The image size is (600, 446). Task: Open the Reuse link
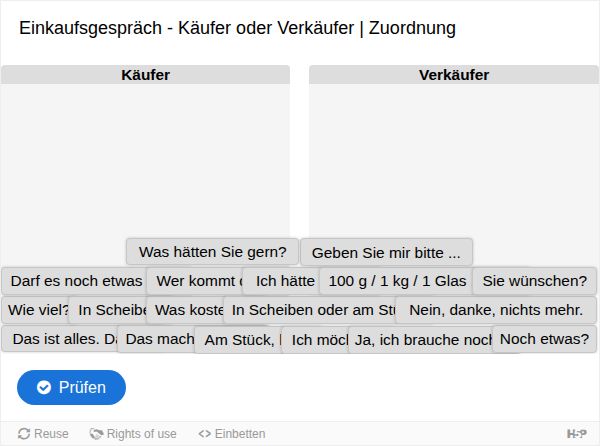coord(43,434)
